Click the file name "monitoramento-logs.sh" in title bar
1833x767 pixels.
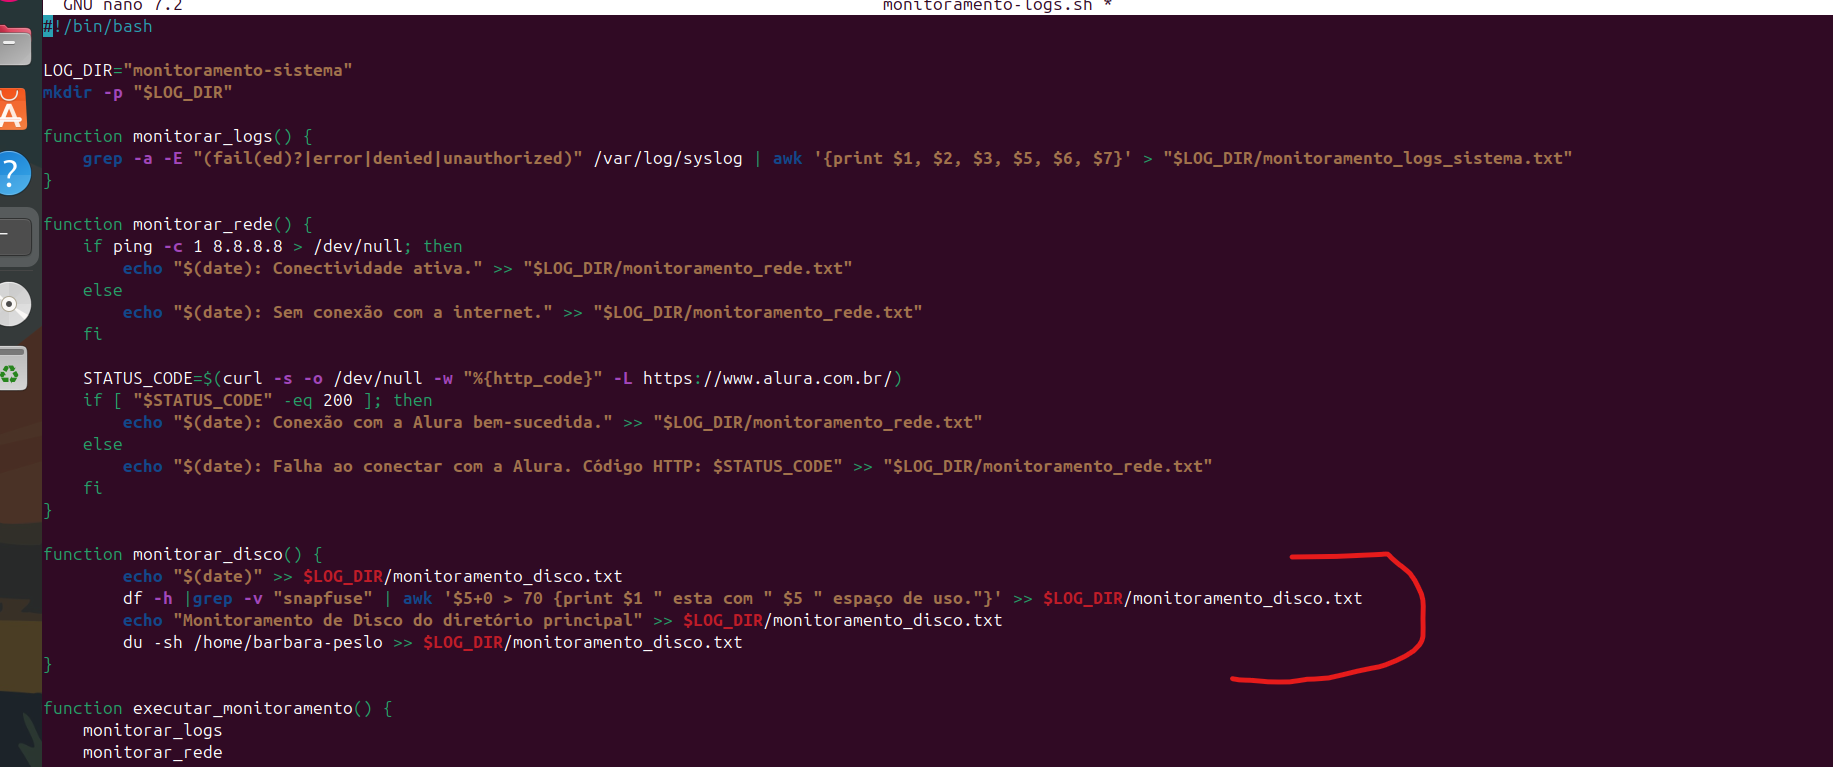[x=987, y=6]
